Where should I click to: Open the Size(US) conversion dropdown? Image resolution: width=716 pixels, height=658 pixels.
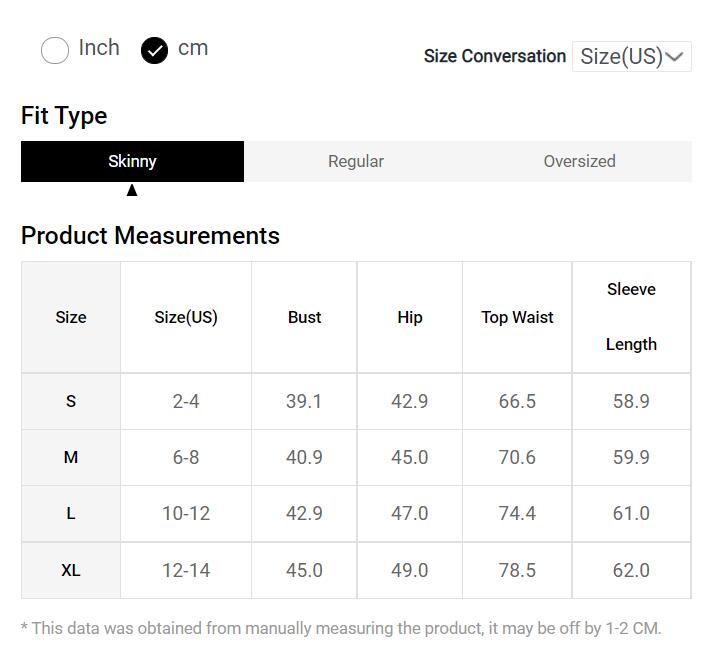click(x=631, y=56)
